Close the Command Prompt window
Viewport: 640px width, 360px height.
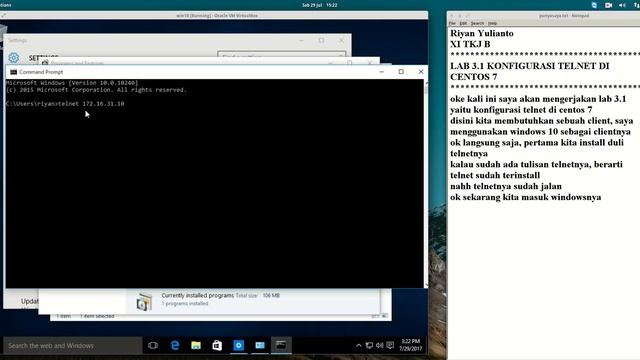[421, 71]
